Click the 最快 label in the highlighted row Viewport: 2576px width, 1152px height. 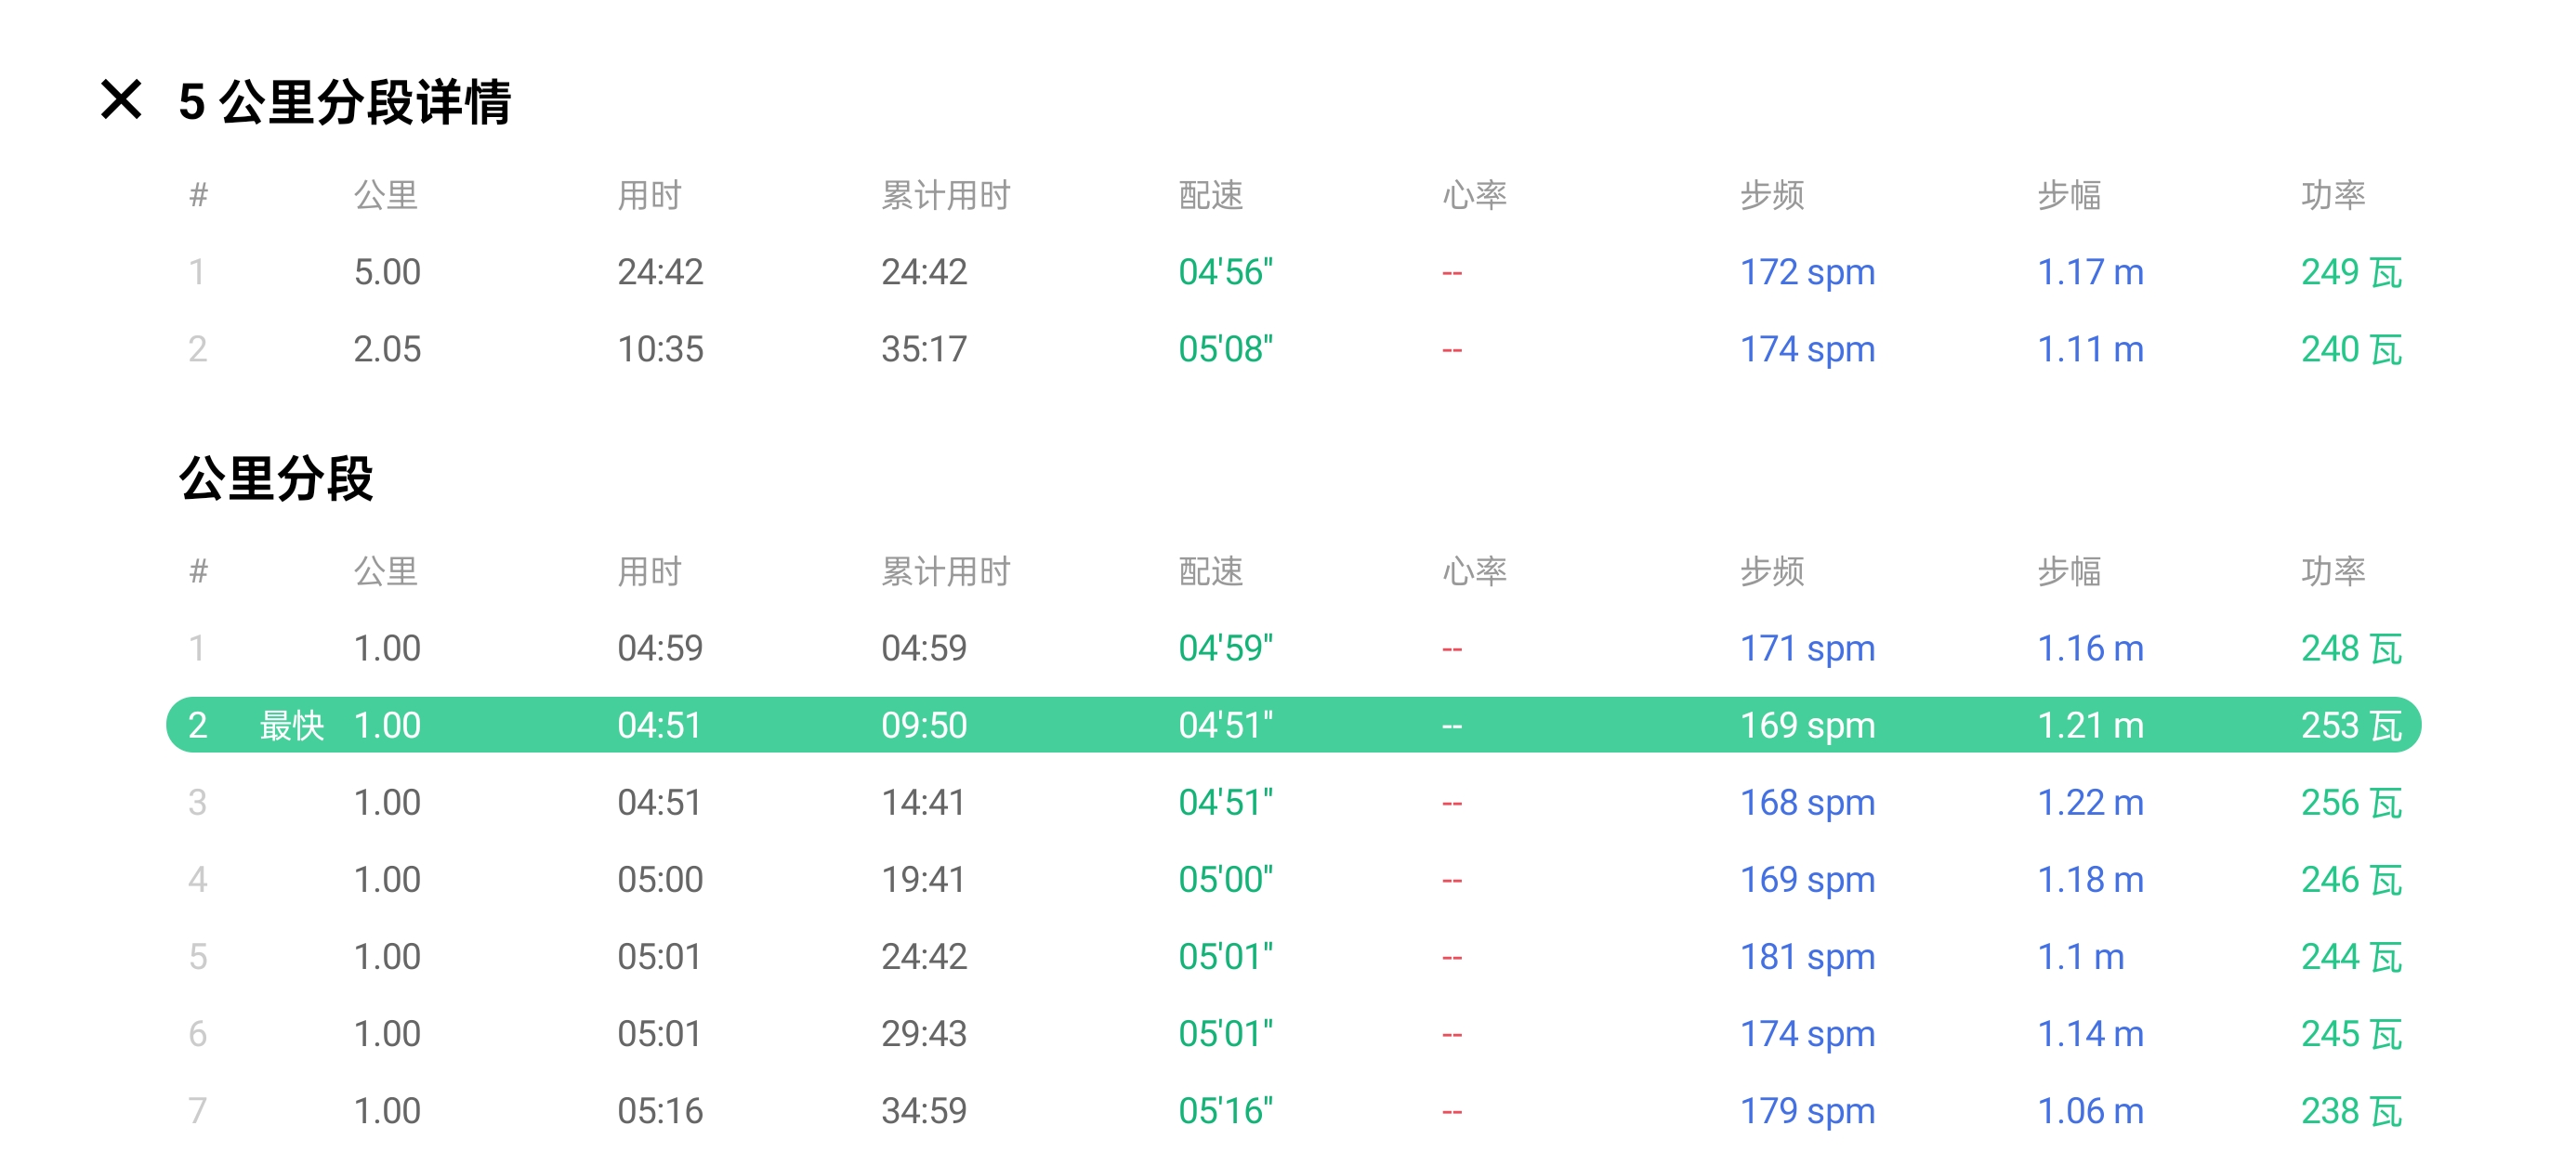pos(291,725)
